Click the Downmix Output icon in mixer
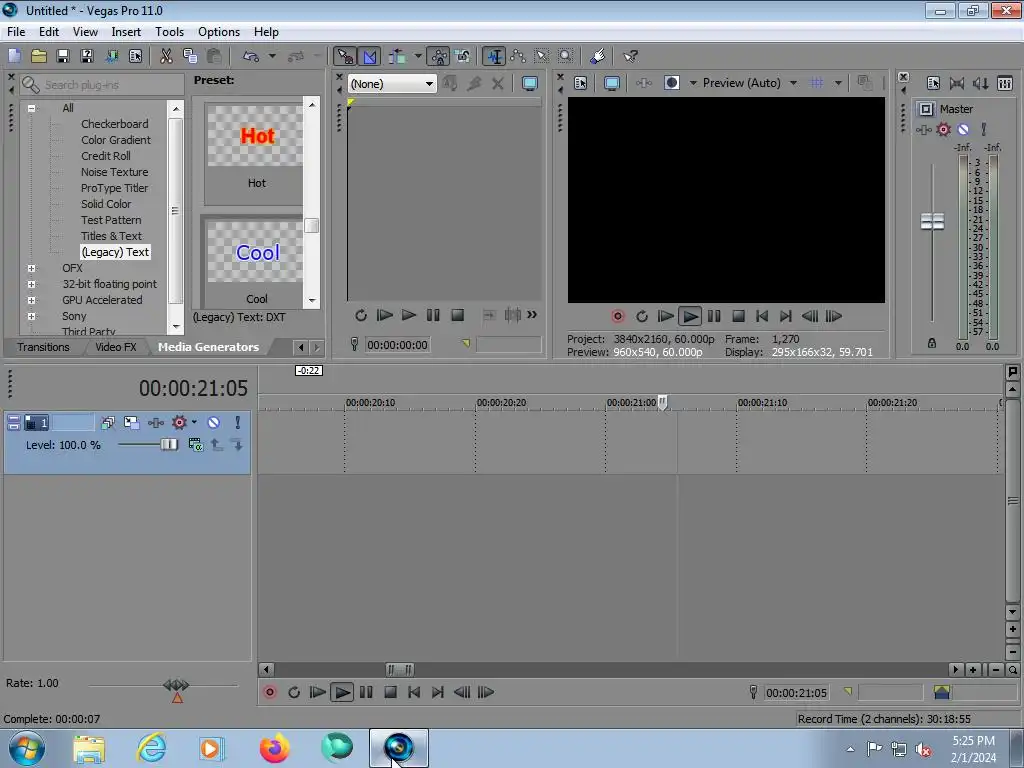The image size is (1024, 768). click(957, 83)
